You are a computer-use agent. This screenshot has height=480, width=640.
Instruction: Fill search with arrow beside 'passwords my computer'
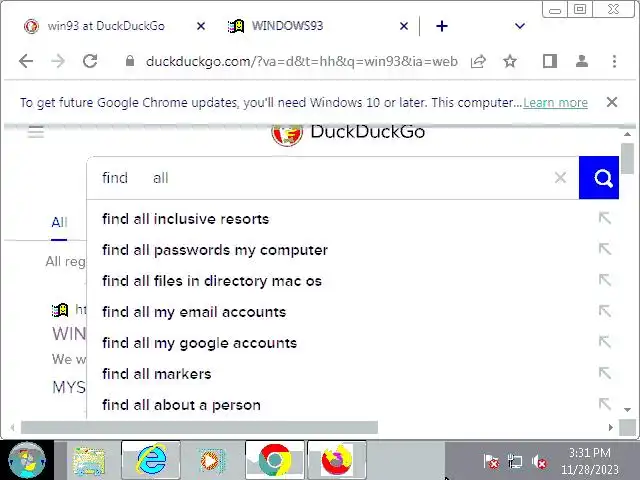click(x=605, y=249)
